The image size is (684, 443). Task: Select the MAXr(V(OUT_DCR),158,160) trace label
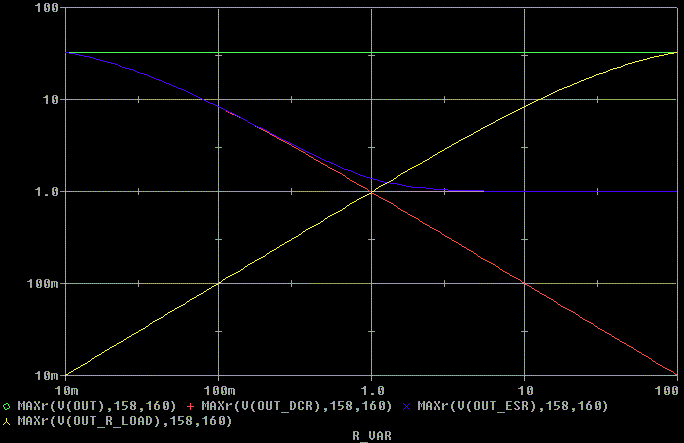click(x=295, y=407)
